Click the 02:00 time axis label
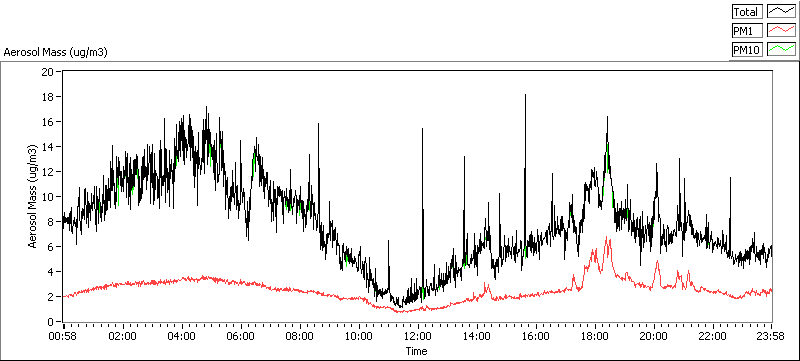800x361 pixels. [x=123, y=336]
